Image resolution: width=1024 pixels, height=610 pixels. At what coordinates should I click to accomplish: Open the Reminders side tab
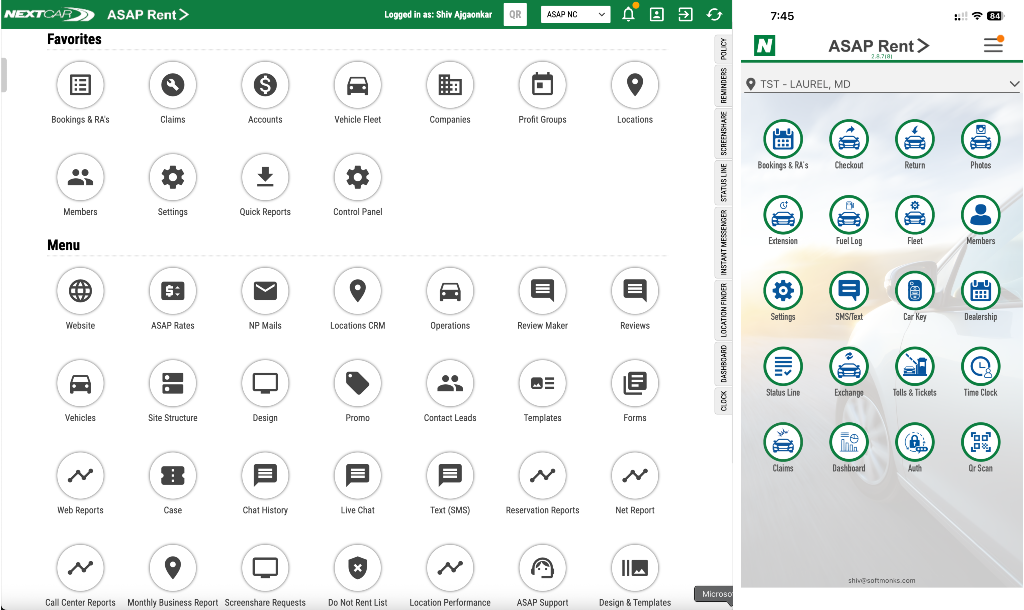723,87
